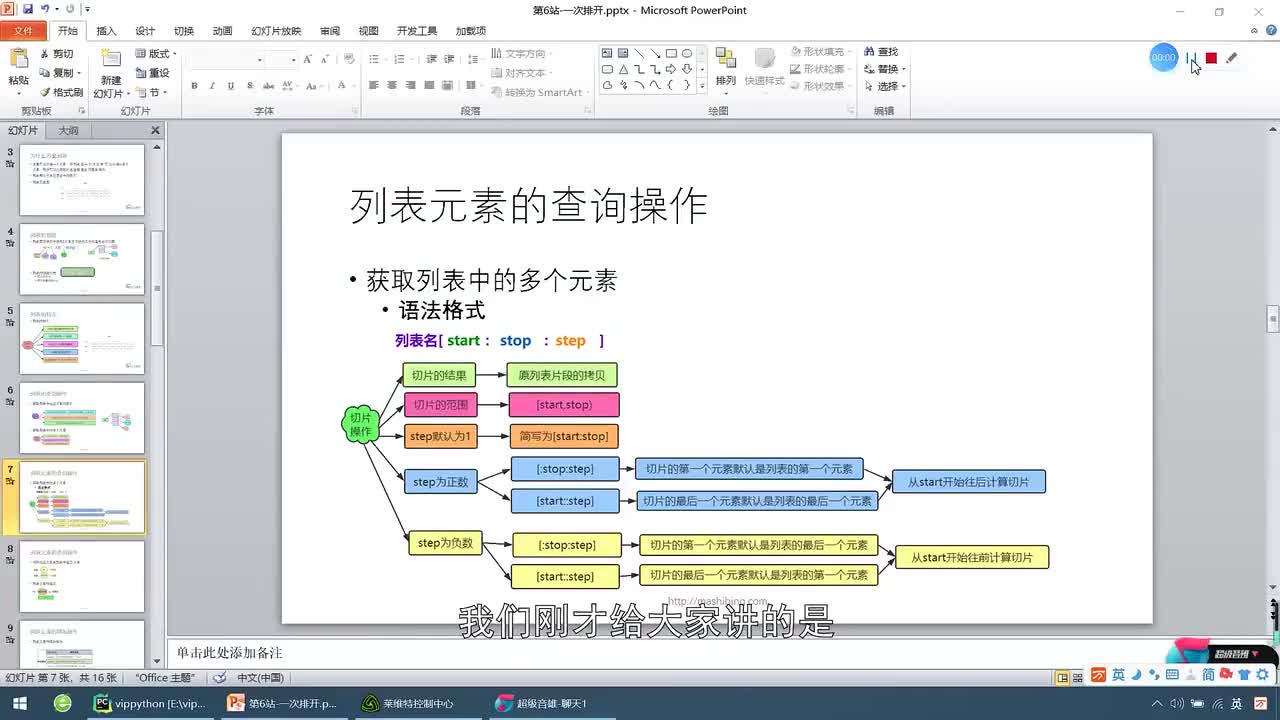Save the presentation from quick access toolbar
1280x720 pixels.
coord(27,9)
